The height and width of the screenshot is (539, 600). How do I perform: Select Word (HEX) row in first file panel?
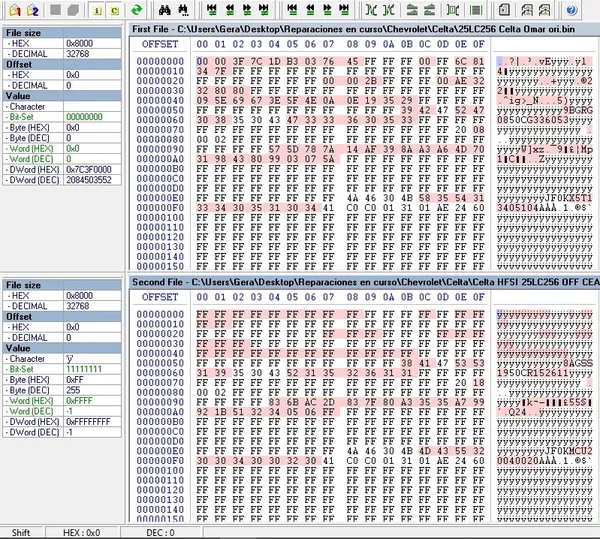coord(62,149)
